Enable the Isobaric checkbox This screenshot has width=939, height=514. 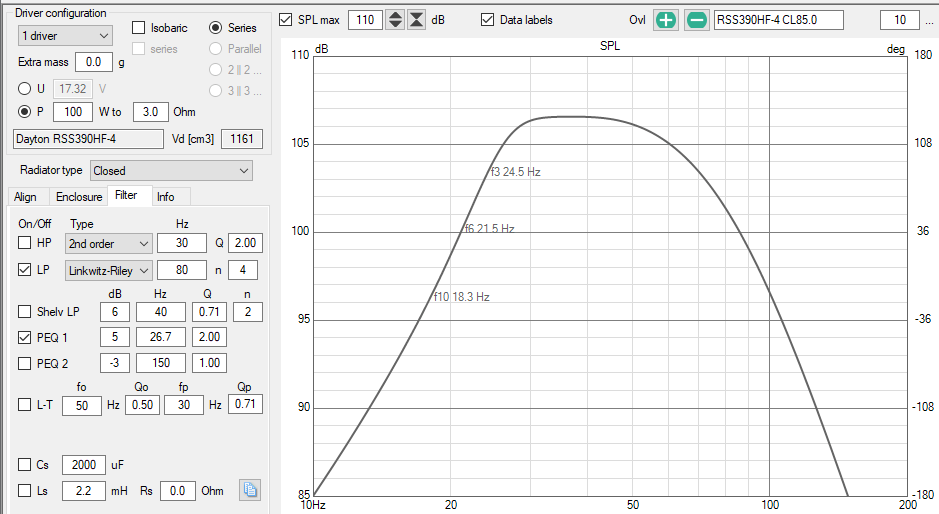point(138,28)
